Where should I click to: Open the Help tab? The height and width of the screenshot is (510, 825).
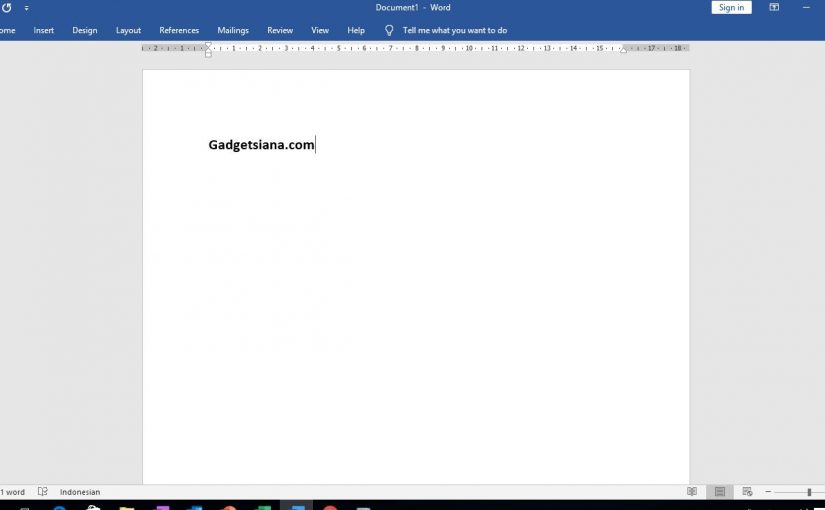pos(356,31)
